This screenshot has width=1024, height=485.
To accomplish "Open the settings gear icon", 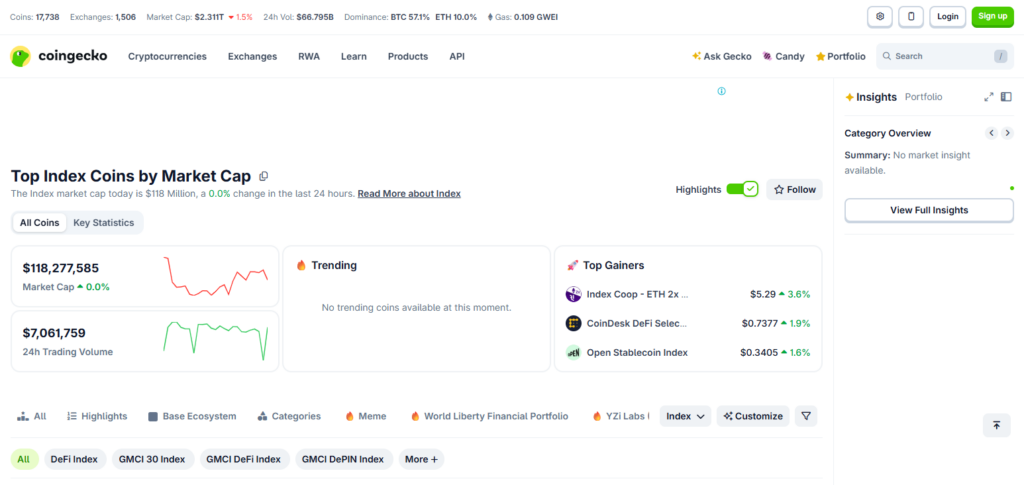I will pyautogui.click(x=880, y=16).
